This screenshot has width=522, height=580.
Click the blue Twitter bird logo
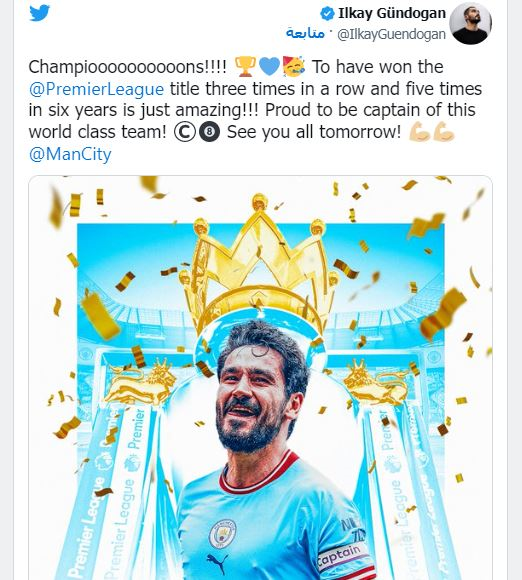pyautogui.click(x=40, y=13)
